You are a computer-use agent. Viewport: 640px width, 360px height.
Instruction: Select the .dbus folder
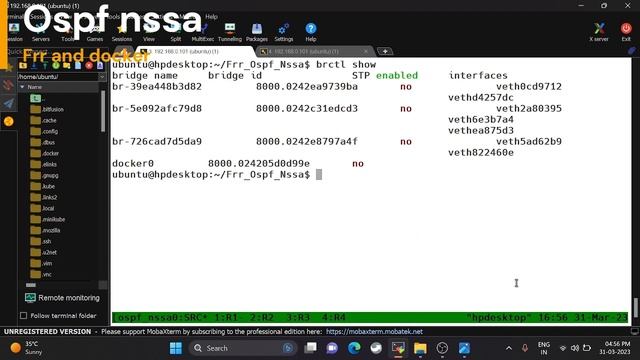pos(42,142)
